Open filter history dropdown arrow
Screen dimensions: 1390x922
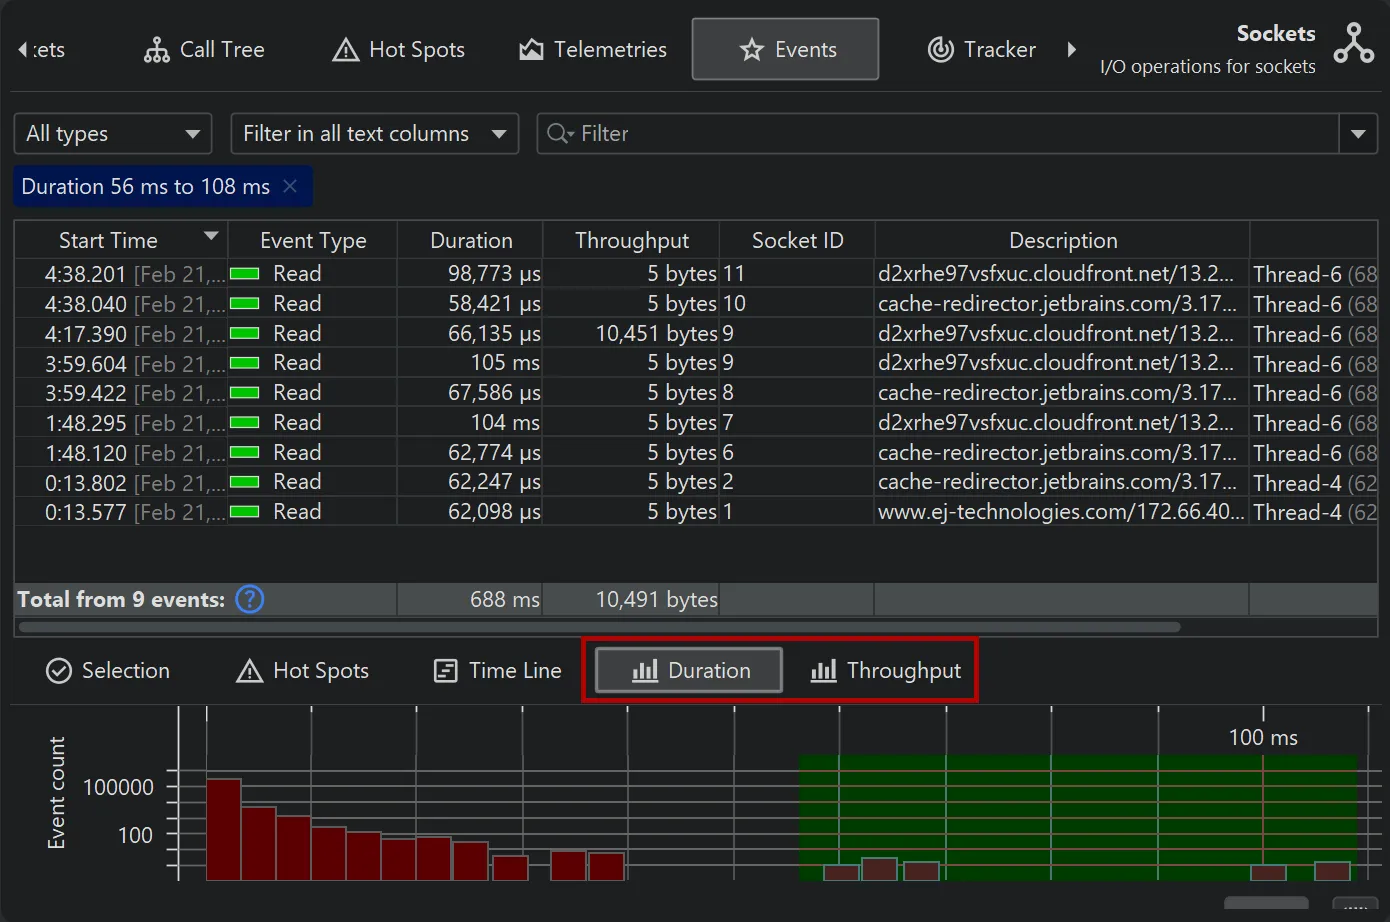tap(1357, 134)
